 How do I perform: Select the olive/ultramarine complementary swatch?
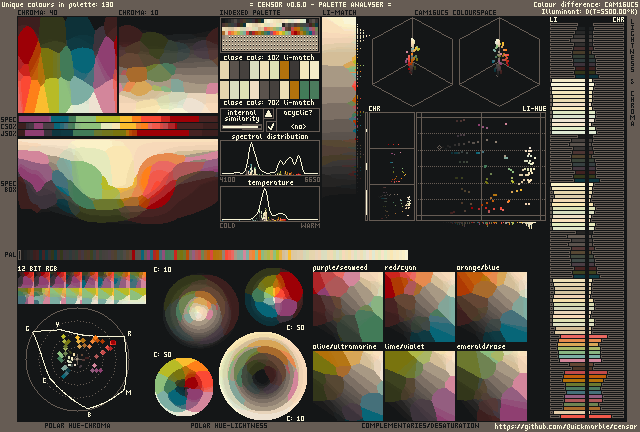(x=347, y=384)
